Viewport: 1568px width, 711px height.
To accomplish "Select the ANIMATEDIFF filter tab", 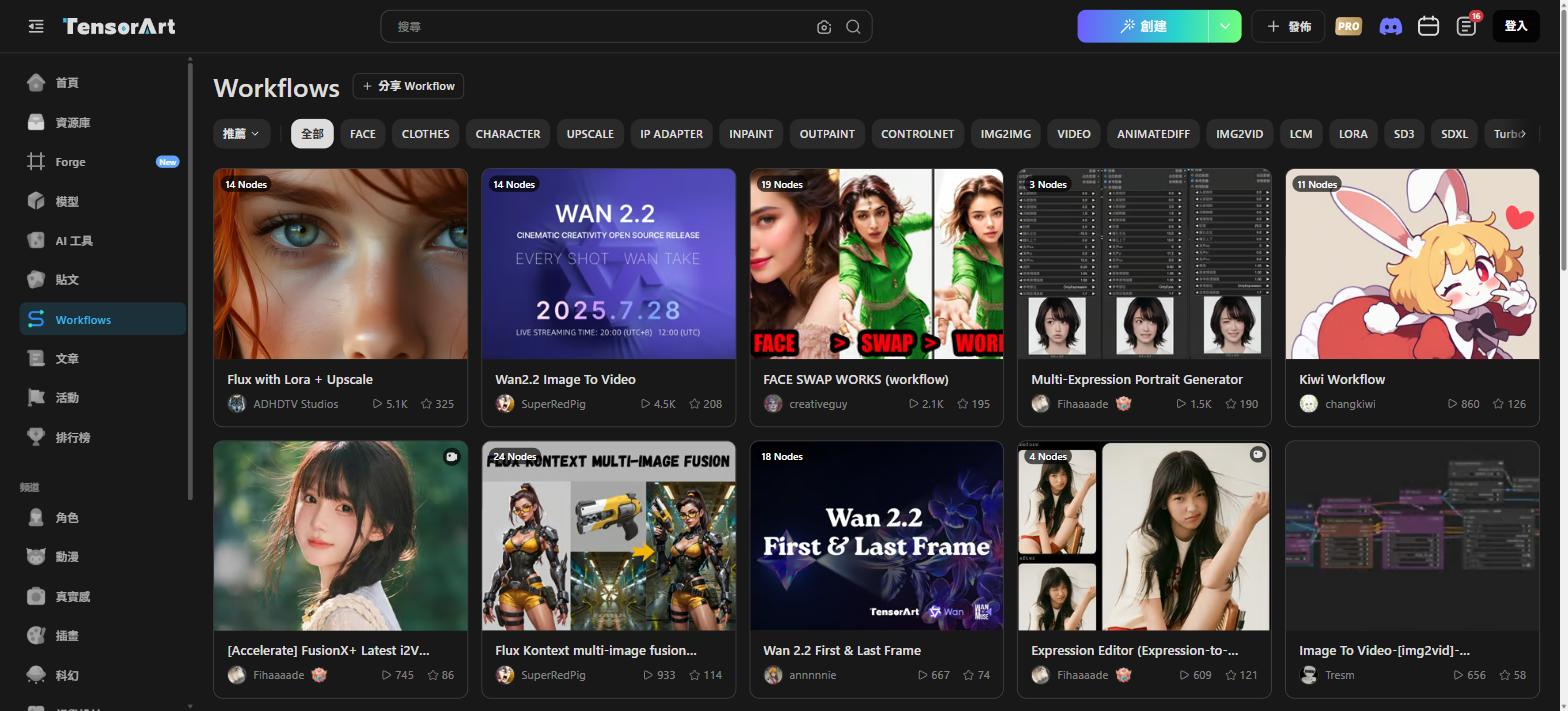I will 1153,134.
